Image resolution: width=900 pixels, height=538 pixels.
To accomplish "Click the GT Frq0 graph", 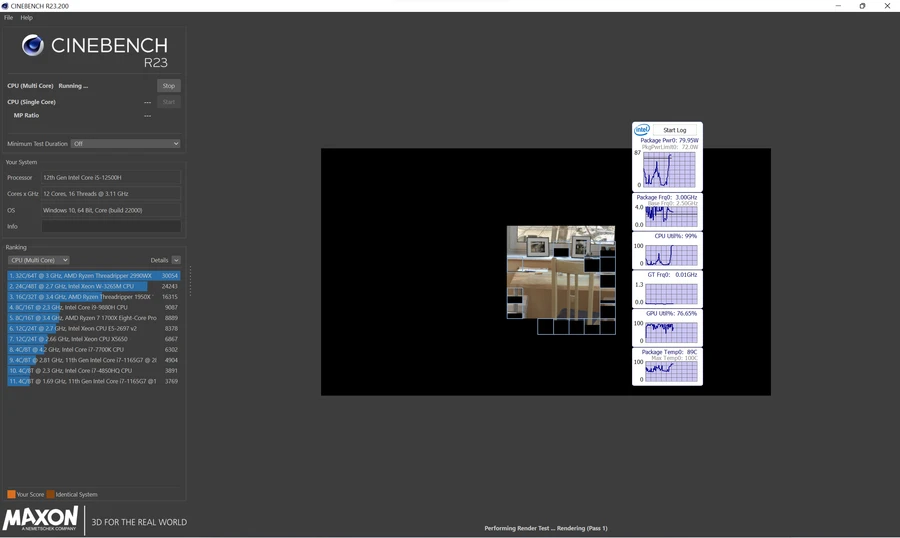I will (671, 293).
